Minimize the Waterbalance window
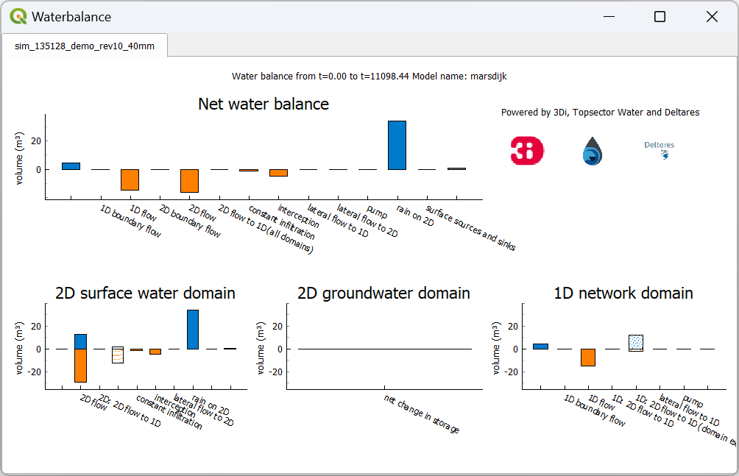 pyautogui.click(x=609, y=16)
